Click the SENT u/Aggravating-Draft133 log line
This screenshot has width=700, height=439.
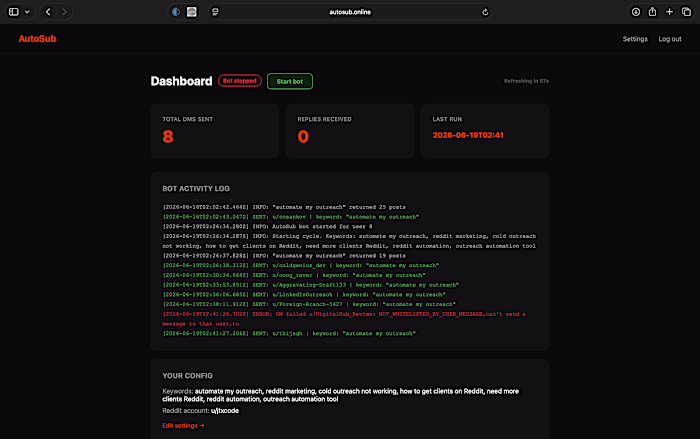311,285
